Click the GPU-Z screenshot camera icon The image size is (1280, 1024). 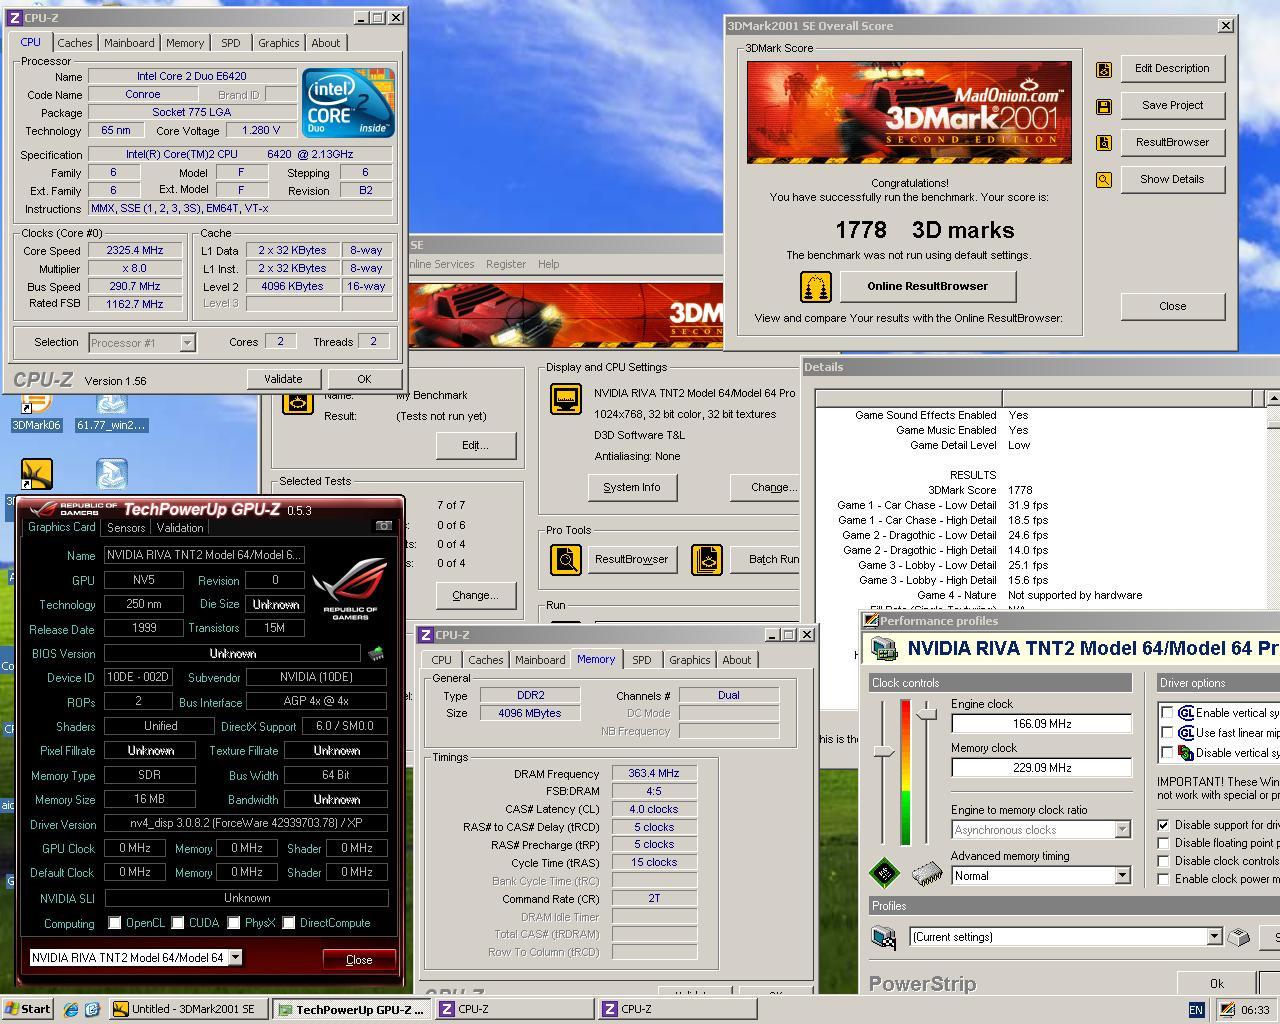point(383,526)
